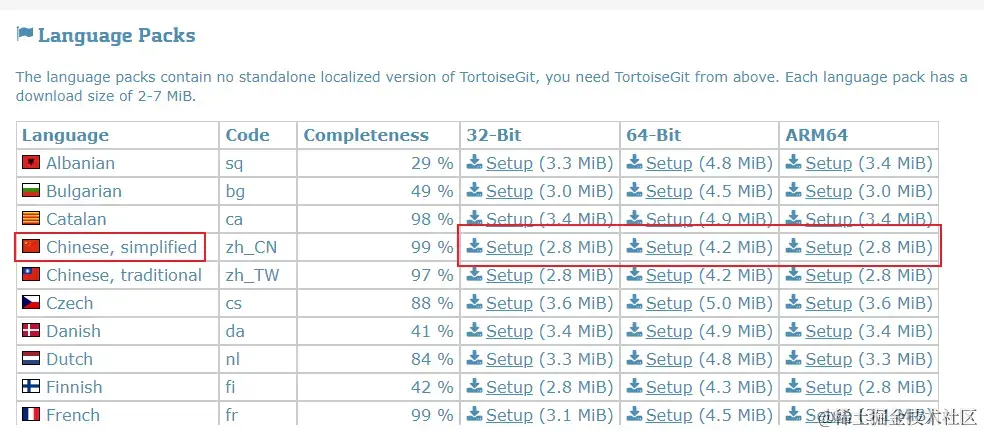This screenshot has width=984, height=434.
Task: Click the Danish flag icon
Action: click(x=31, y=331)
